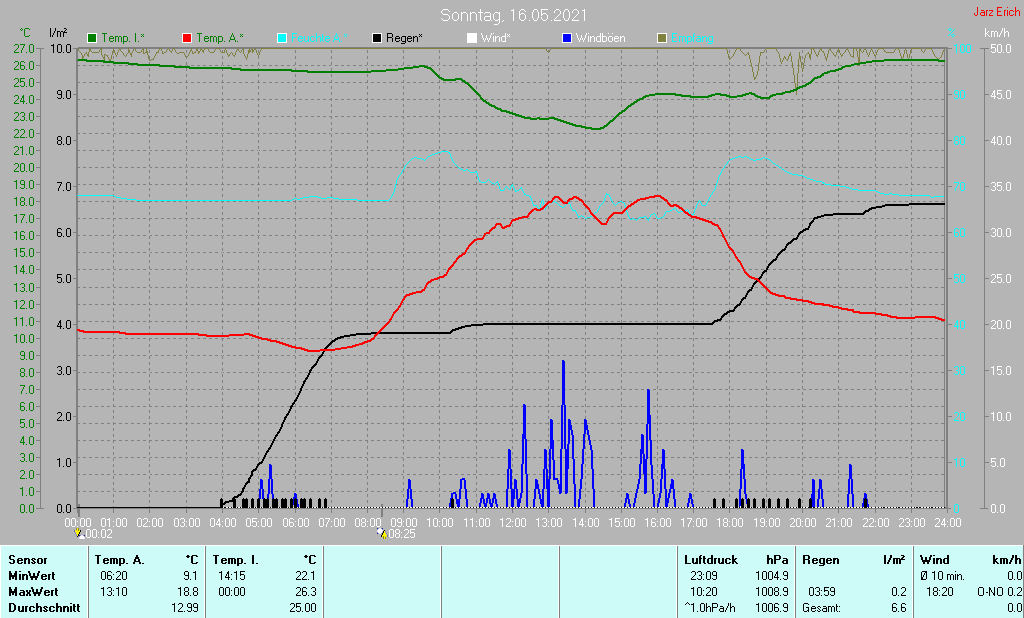The image size is (1024, 618).
Task: Click the 12:00 x-axis time label
Action: [x=513, y=523]
